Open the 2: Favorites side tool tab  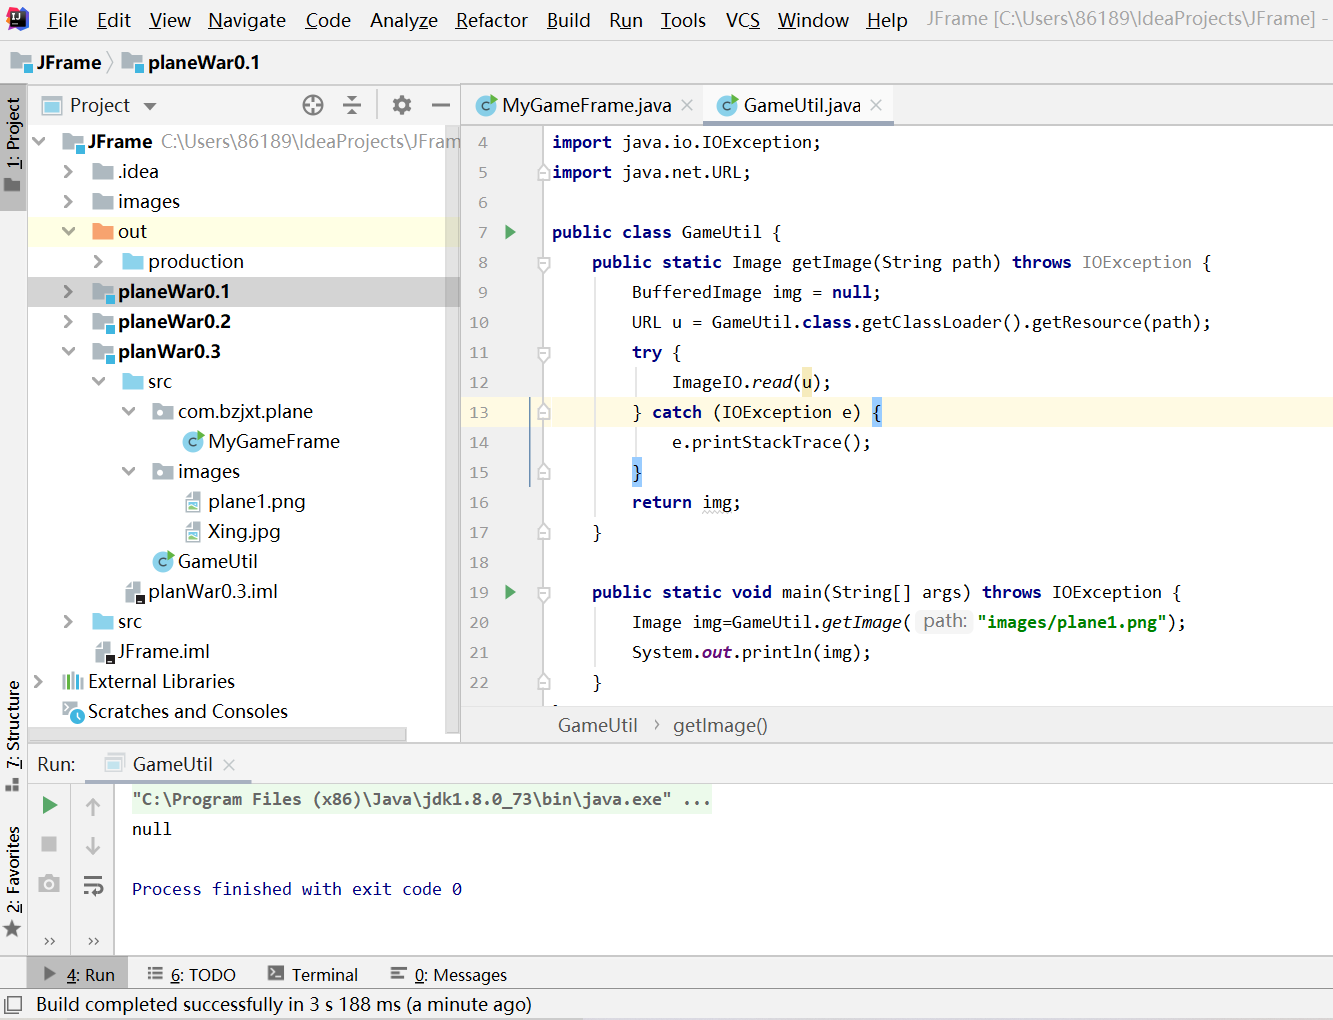tap(13, 882)
